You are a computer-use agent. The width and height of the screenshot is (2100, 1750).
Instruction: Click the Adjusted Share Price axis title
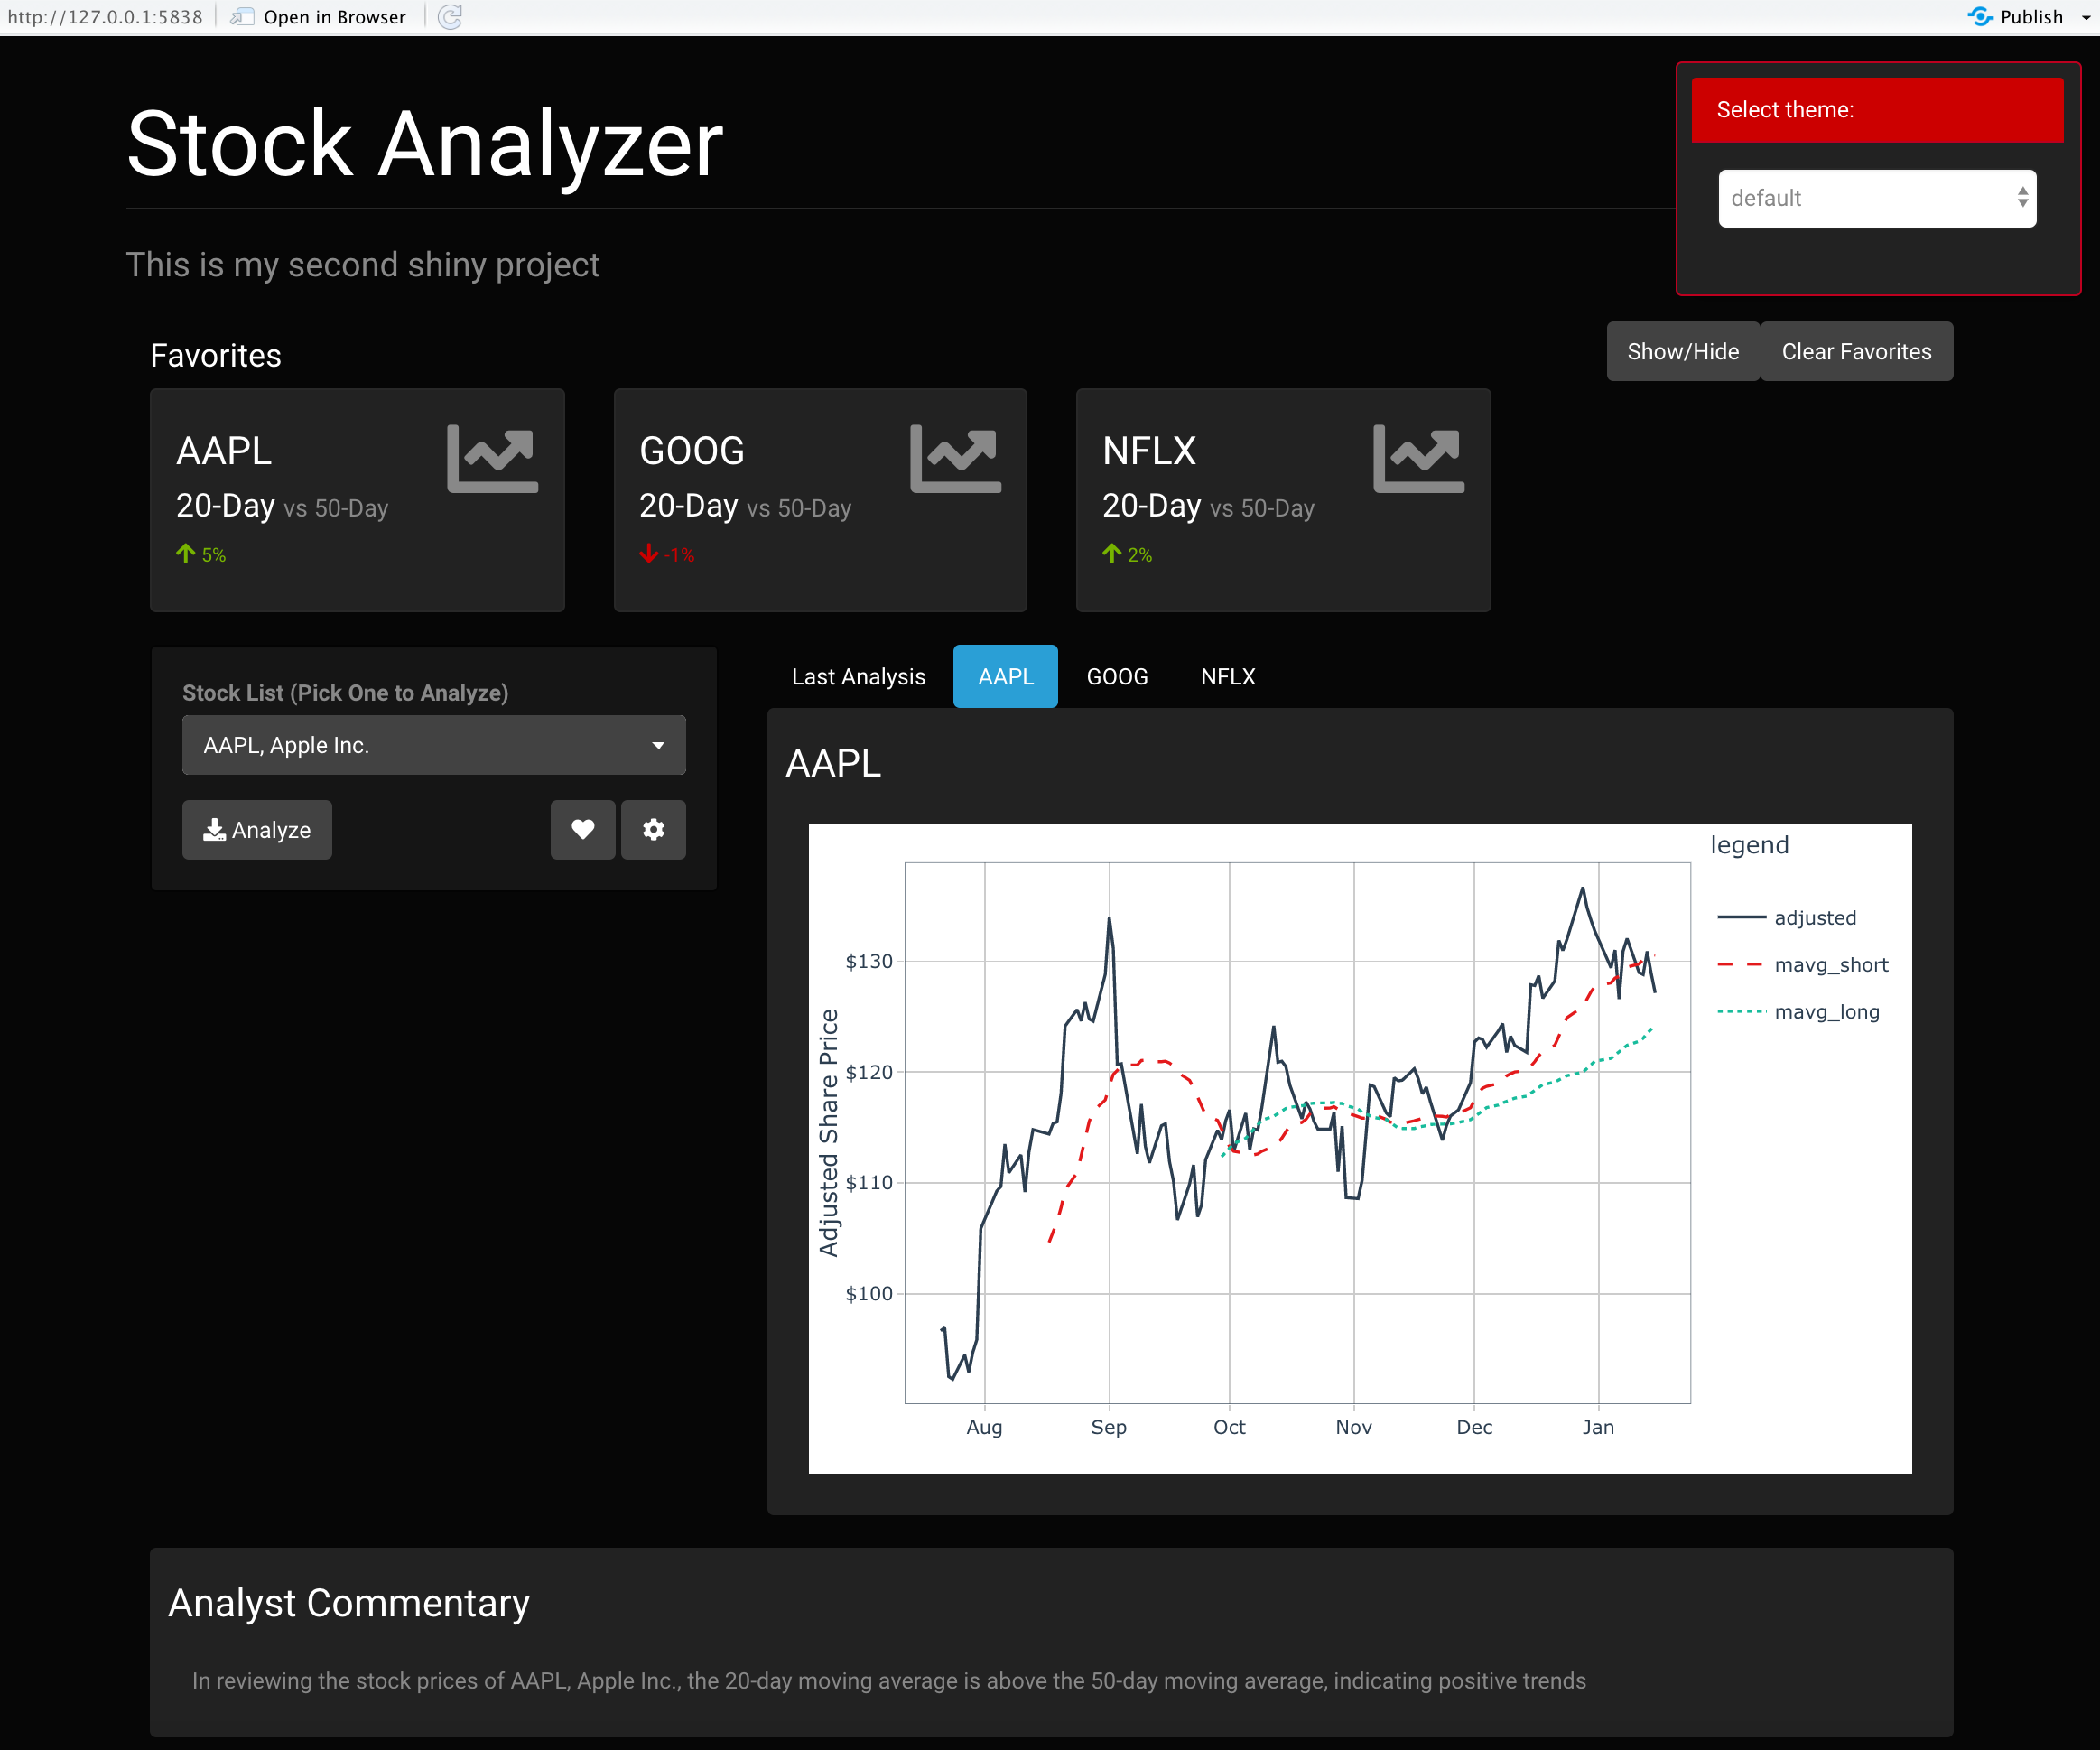click(x=828, y=1132)
